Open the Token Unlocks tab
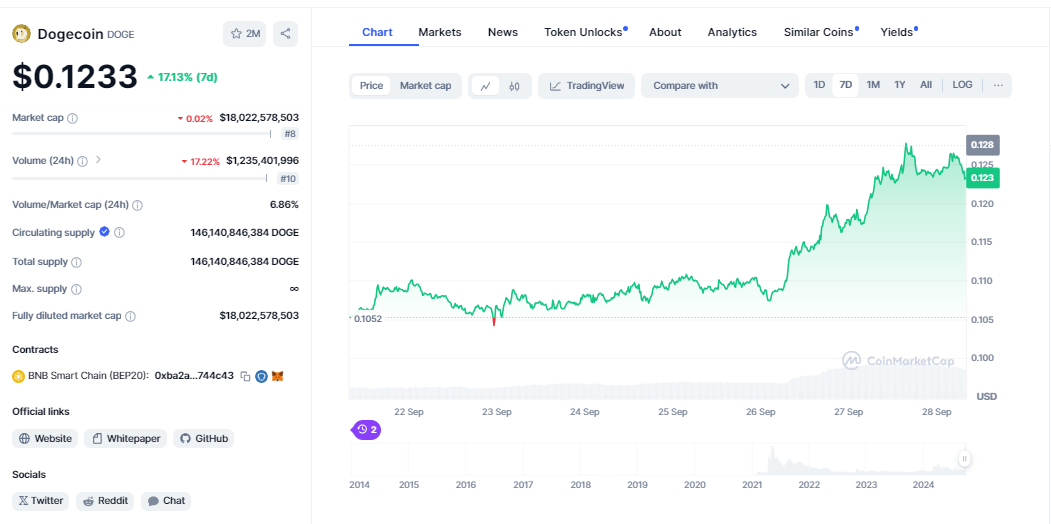This screenshot has width=1051, height=524. click(583, 32)
